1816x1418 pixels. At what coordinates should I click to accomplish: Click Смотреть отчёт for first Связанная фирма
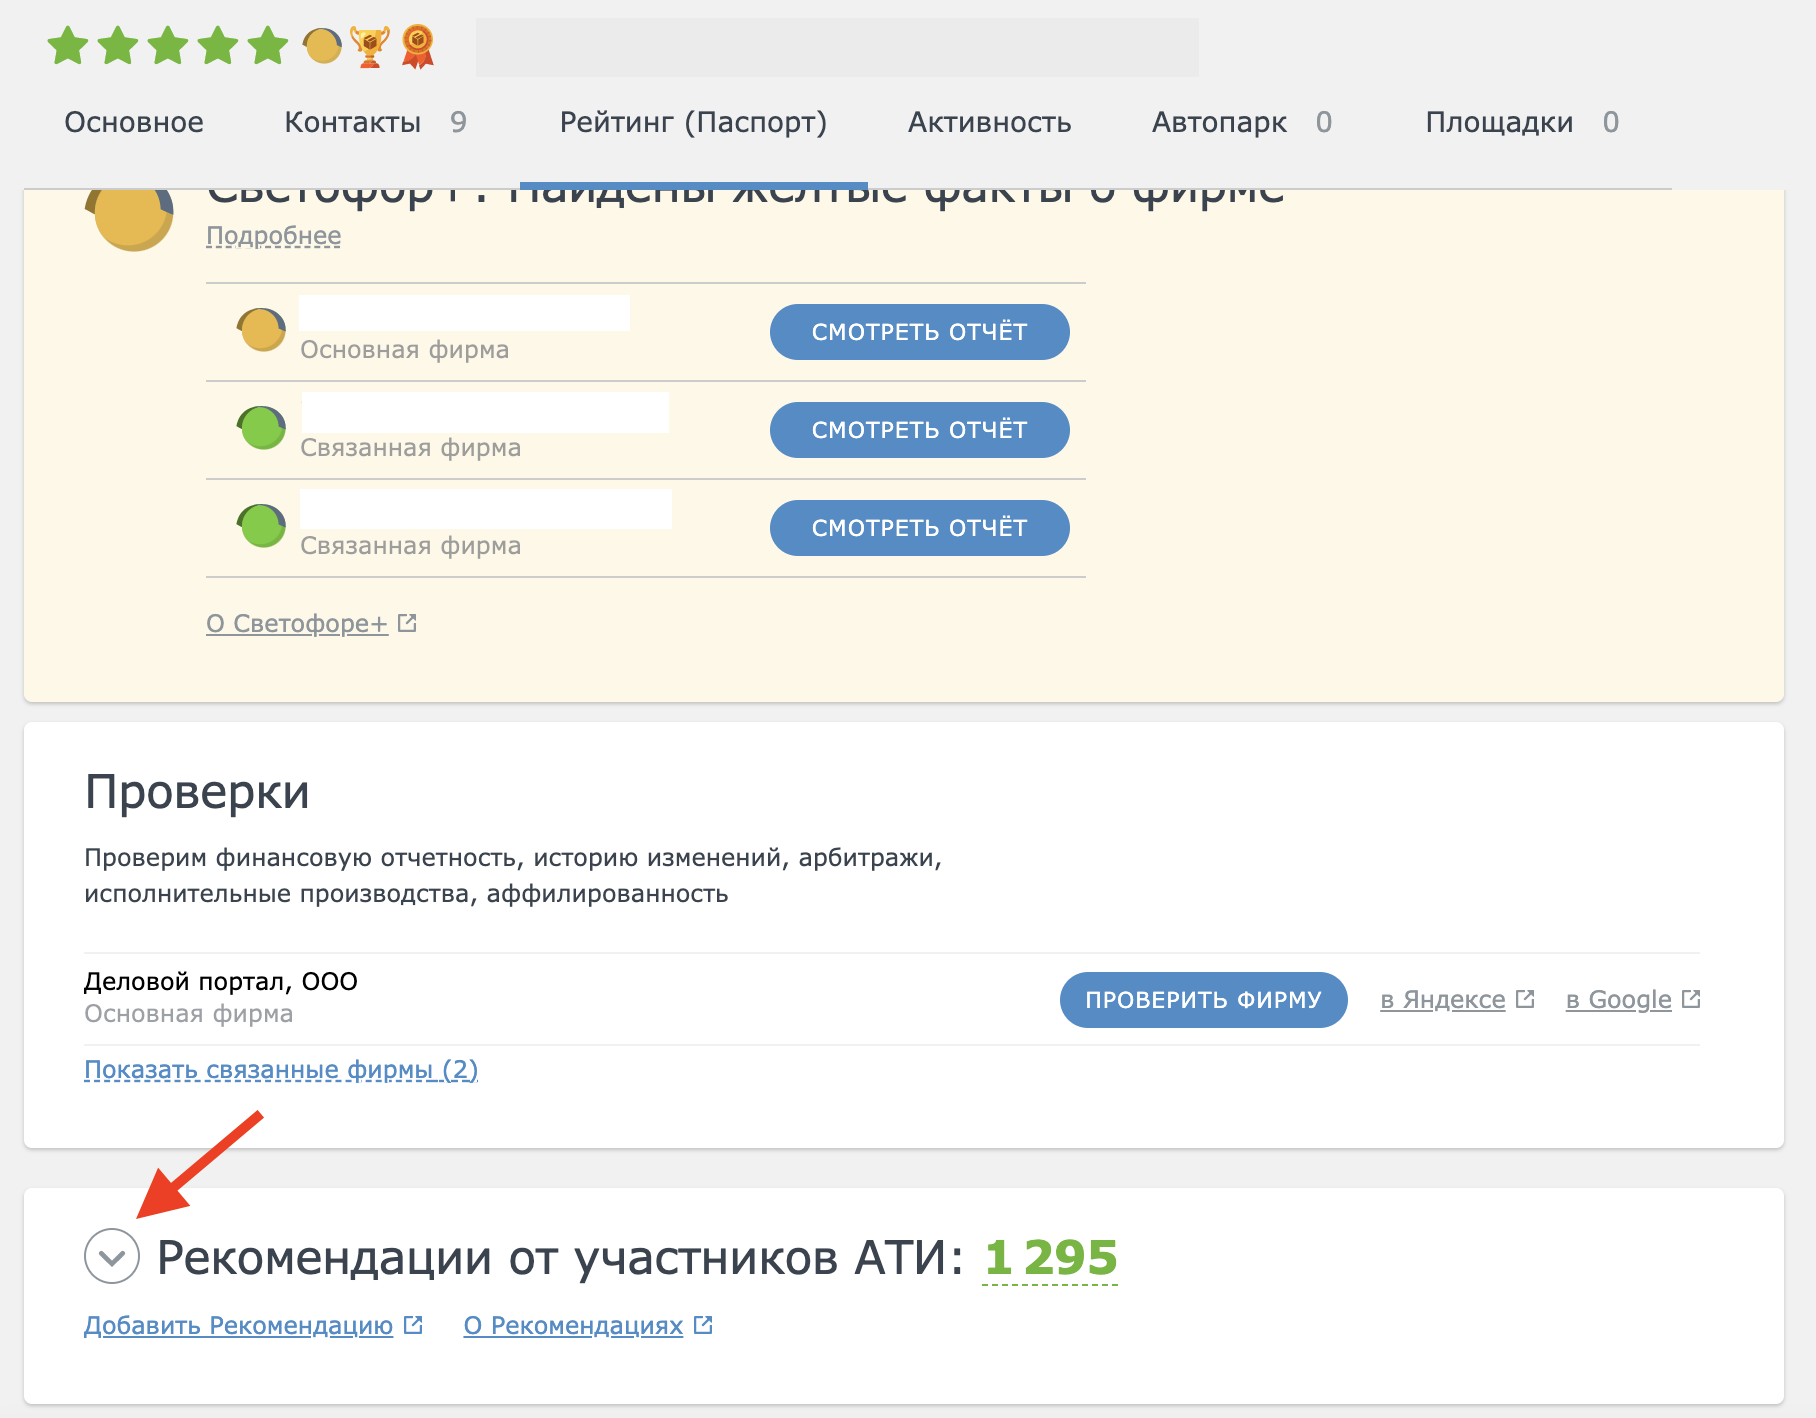click(x=920, y=430)
